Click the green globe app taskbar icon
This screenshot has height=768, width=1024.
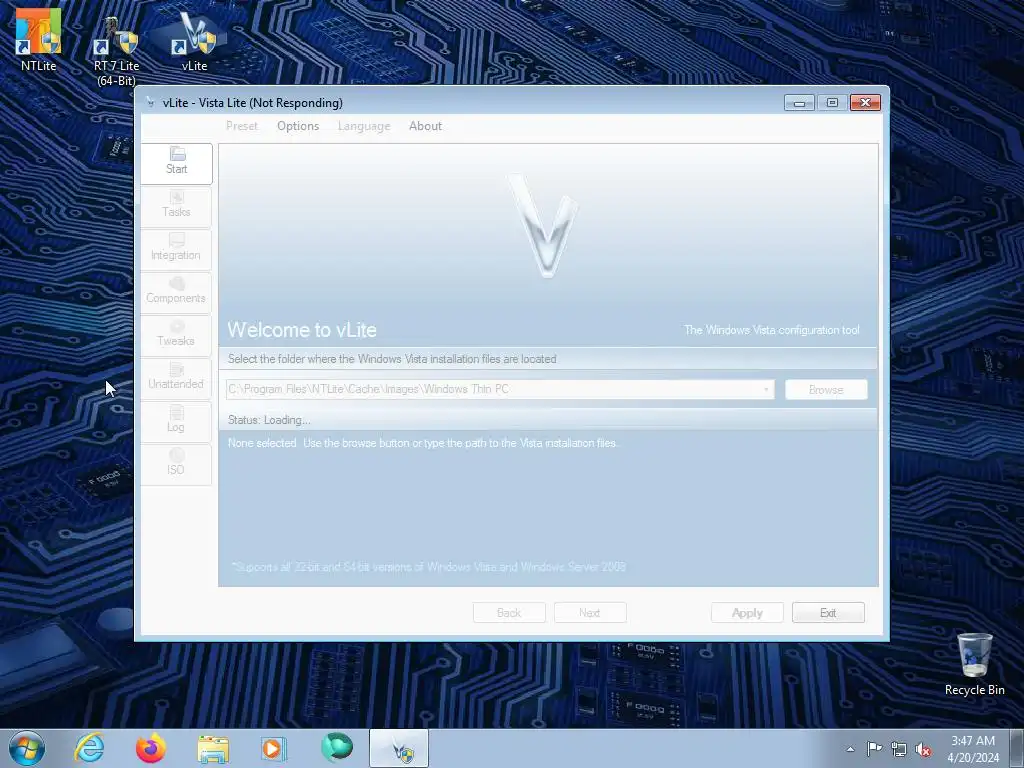pyautogui.click(x=336, y=747)
